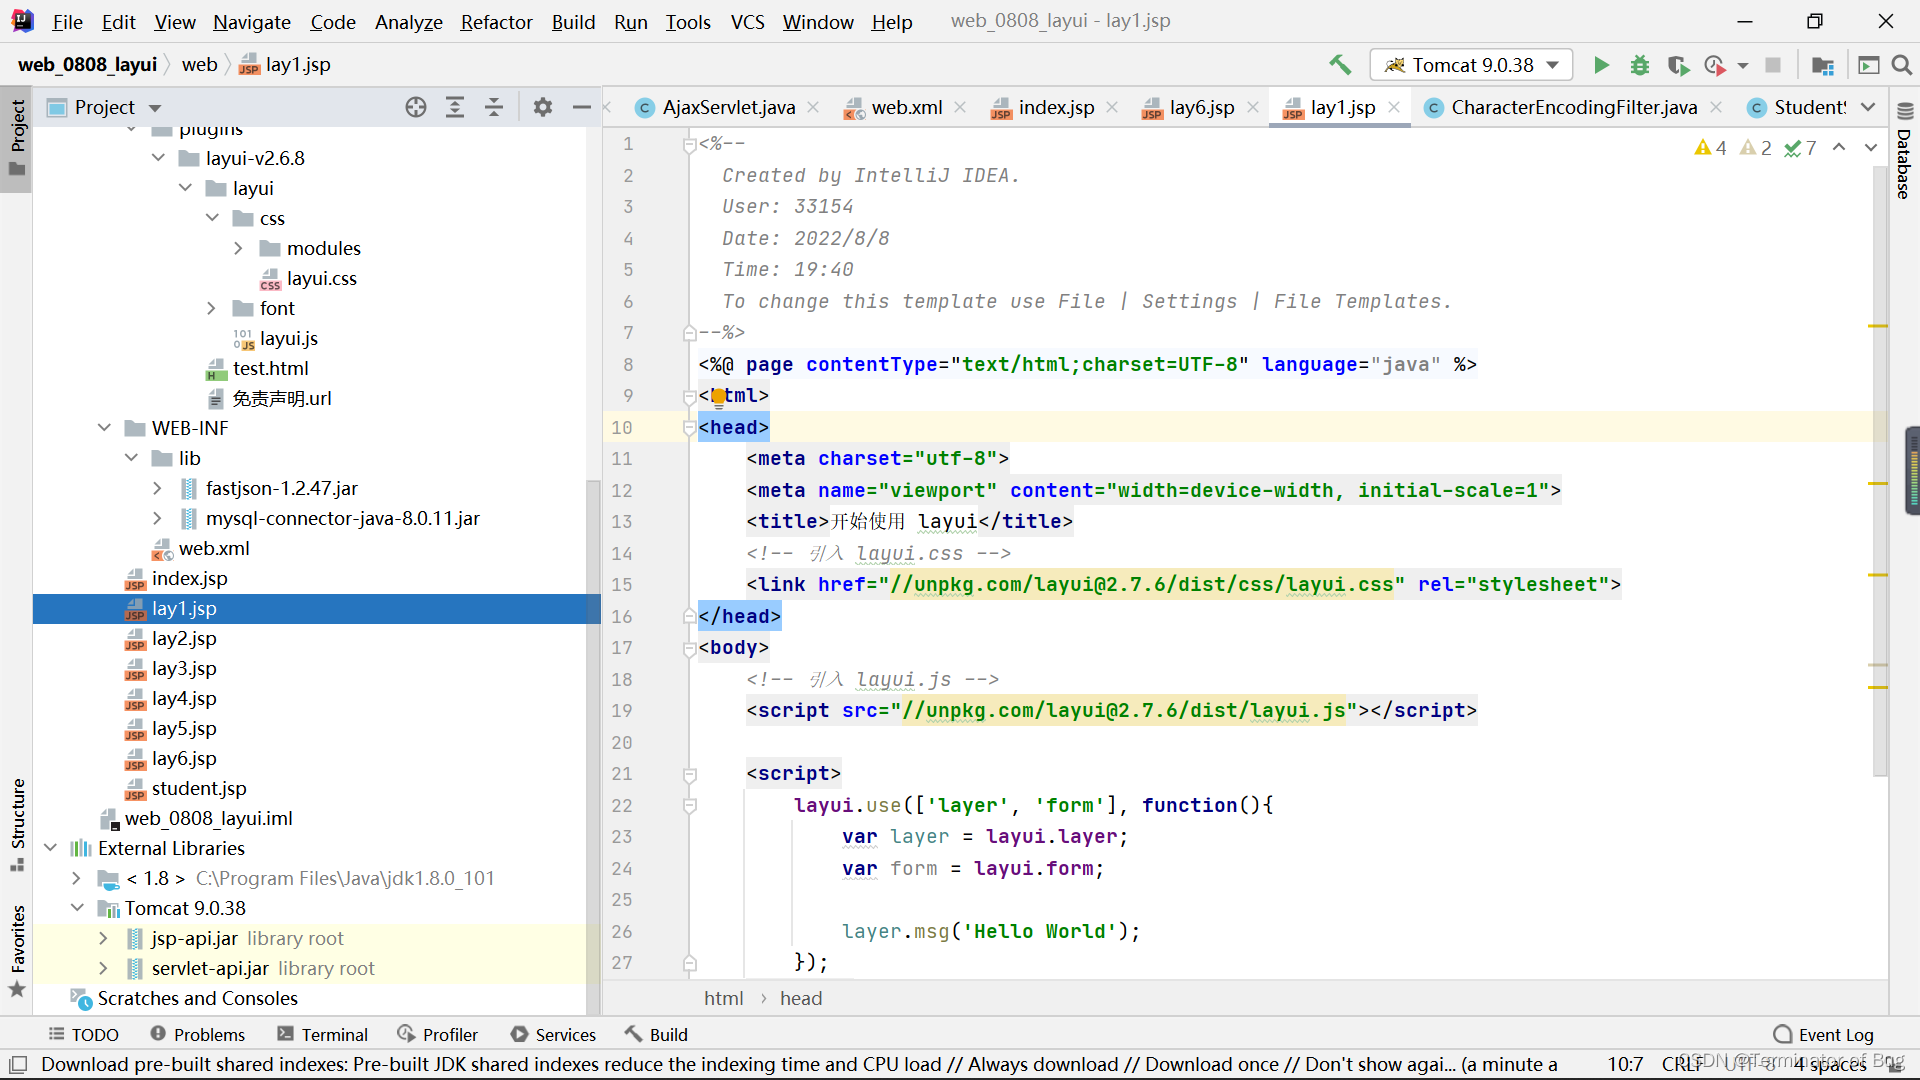Image resolution: width=1920 pixels, height=1080 pixels.
Task: Click the Run button to start Tomcat
Action: (x=1601, y=63)
